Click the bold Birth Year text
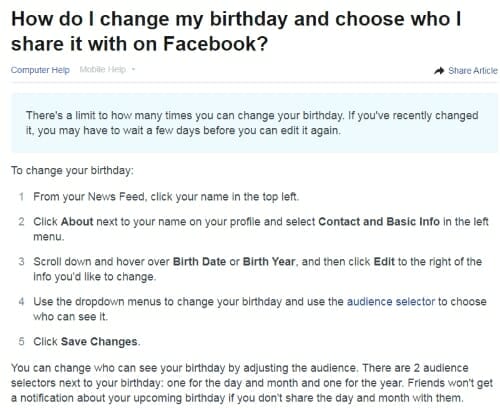Screen dimensions: 500x408 [x=269, y=261]
